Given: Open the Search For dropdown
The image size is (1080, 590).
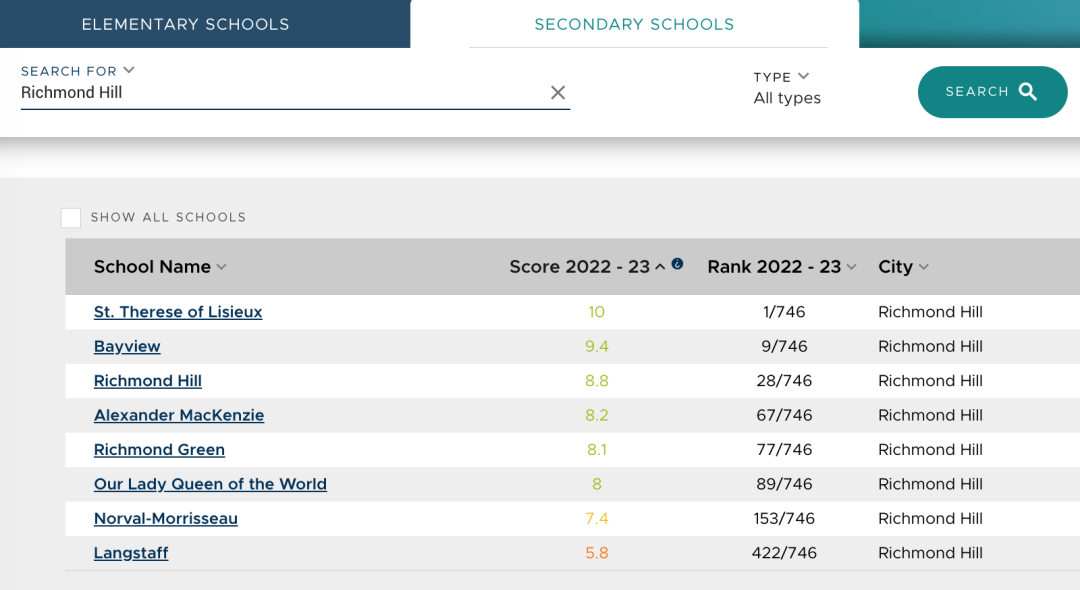Looking at the screenshot, I should [x=77, y=71].
